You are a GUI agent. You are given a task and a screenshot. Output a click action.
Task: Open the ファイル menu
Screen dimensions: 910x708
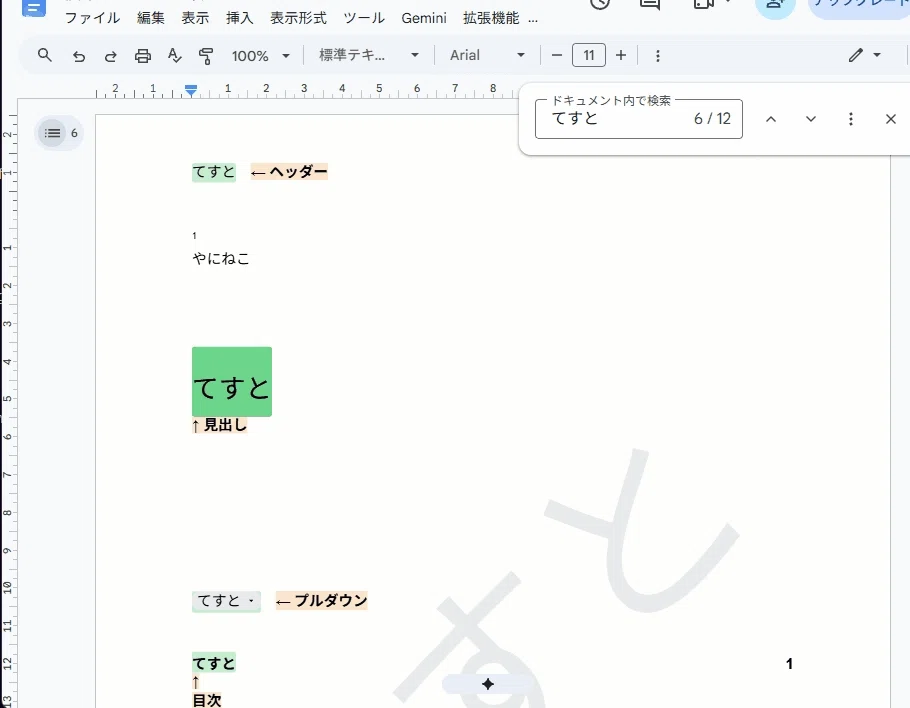tap(92, 18)
